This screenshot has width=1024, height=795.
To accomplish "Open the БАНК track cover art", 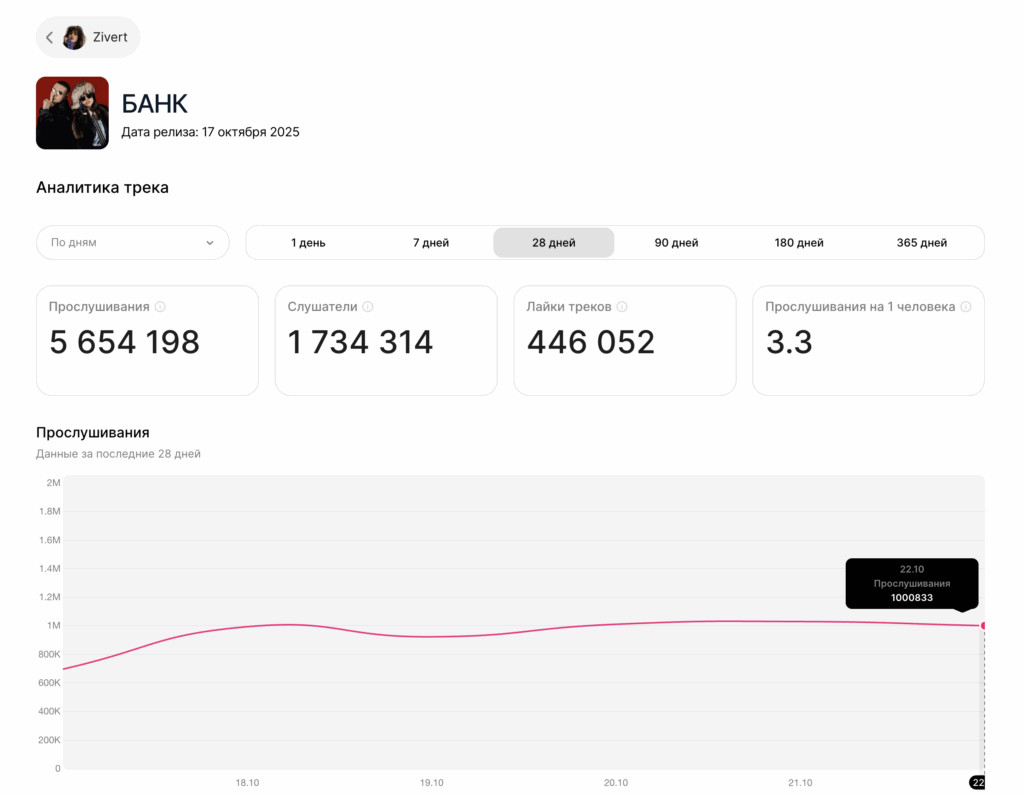I will [x=72, y=113].
